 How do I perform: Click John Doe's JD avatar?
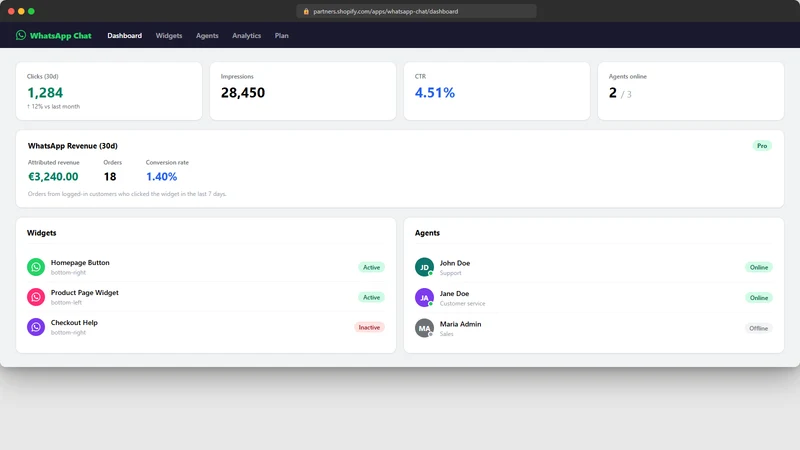(x=424, y=267)
